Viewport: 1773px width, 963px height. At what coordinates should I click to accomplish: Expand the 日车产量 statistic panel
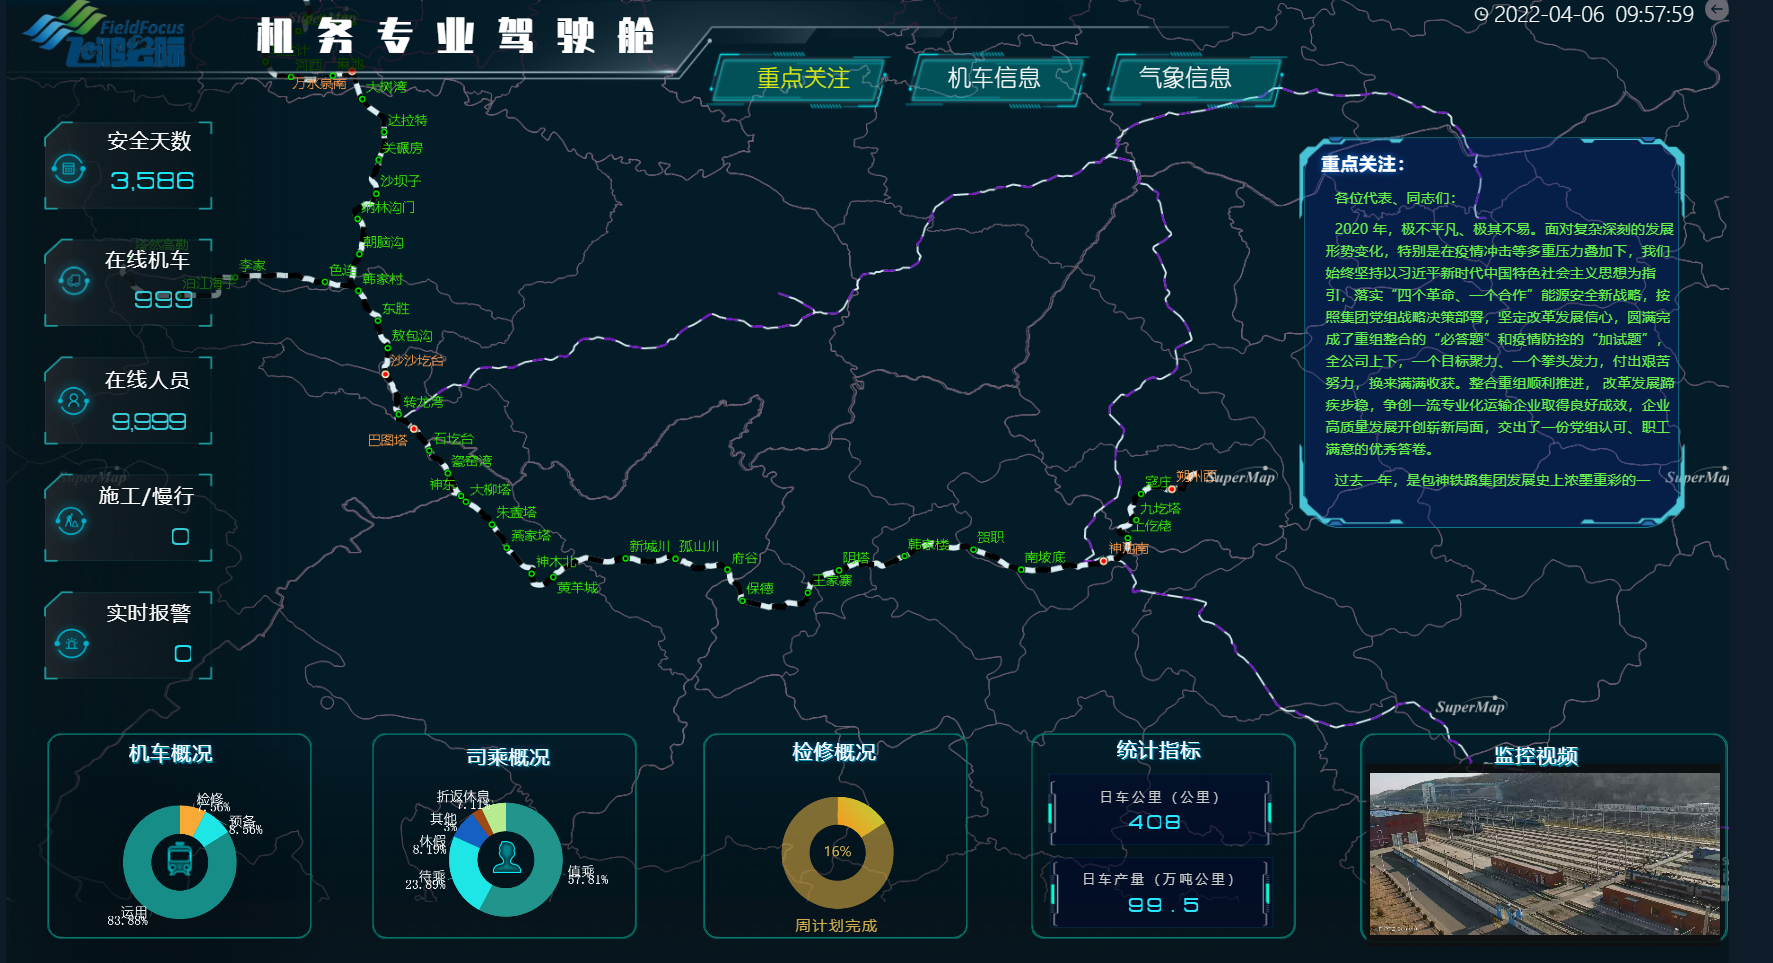click(1160, 890)
